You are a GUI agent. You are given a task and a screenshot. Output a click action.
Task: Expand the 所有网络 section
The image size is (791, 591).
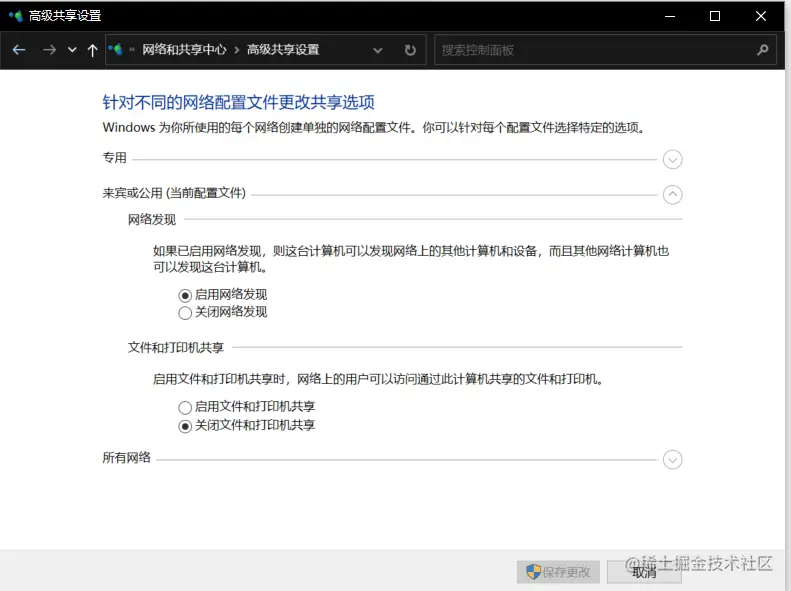pos(672,460)
